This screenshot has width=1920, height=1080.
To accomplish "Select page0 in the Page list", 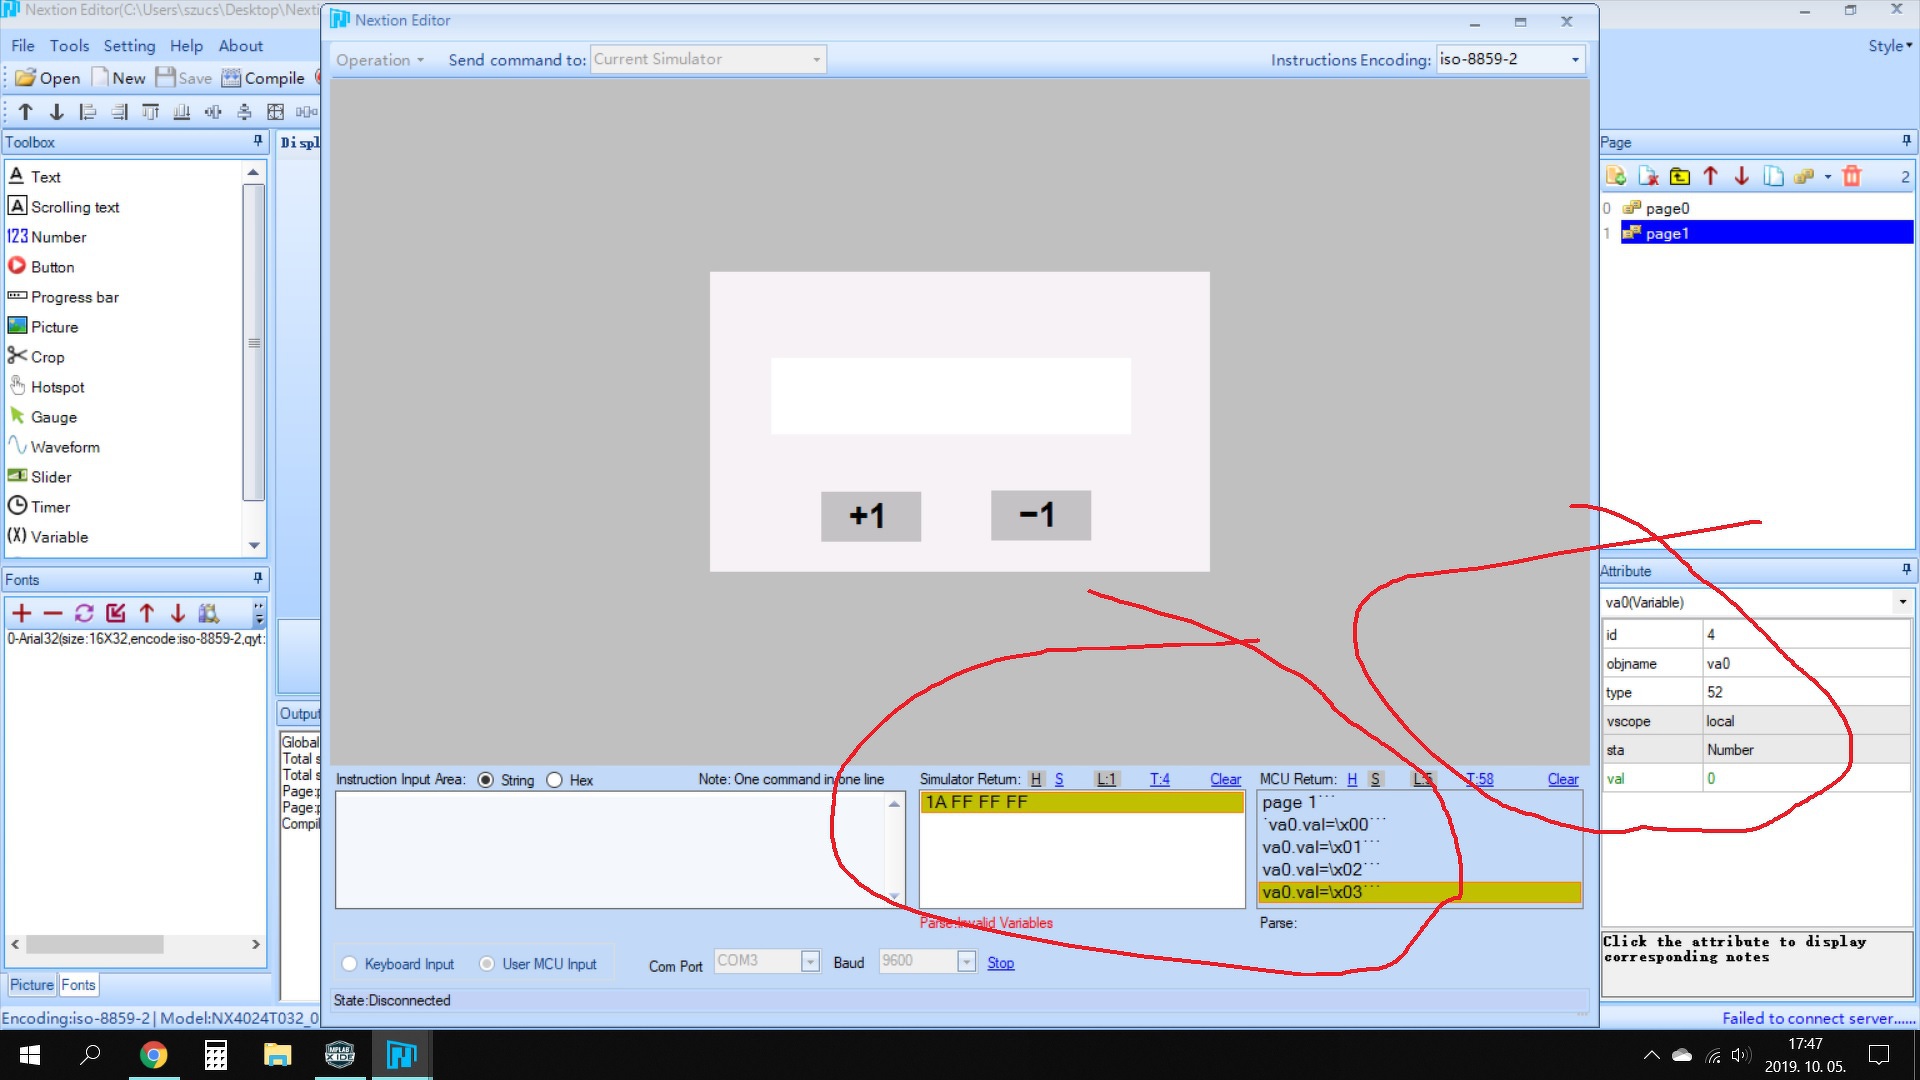I will pos(1667,208).
